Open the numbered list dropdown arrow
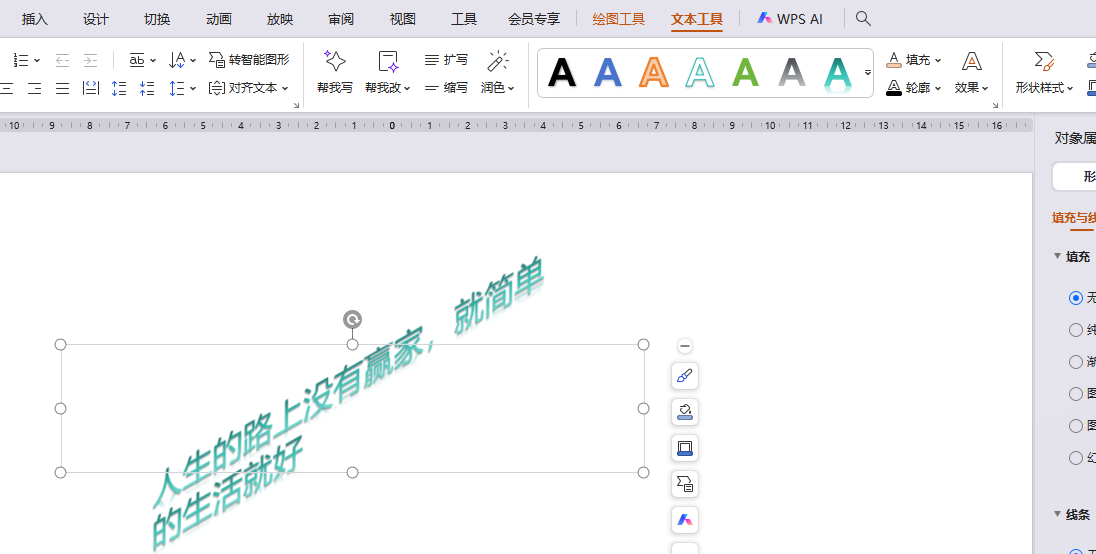This screenshot has width=1096, height=554. pyautogui.click(x=37, y=61)
